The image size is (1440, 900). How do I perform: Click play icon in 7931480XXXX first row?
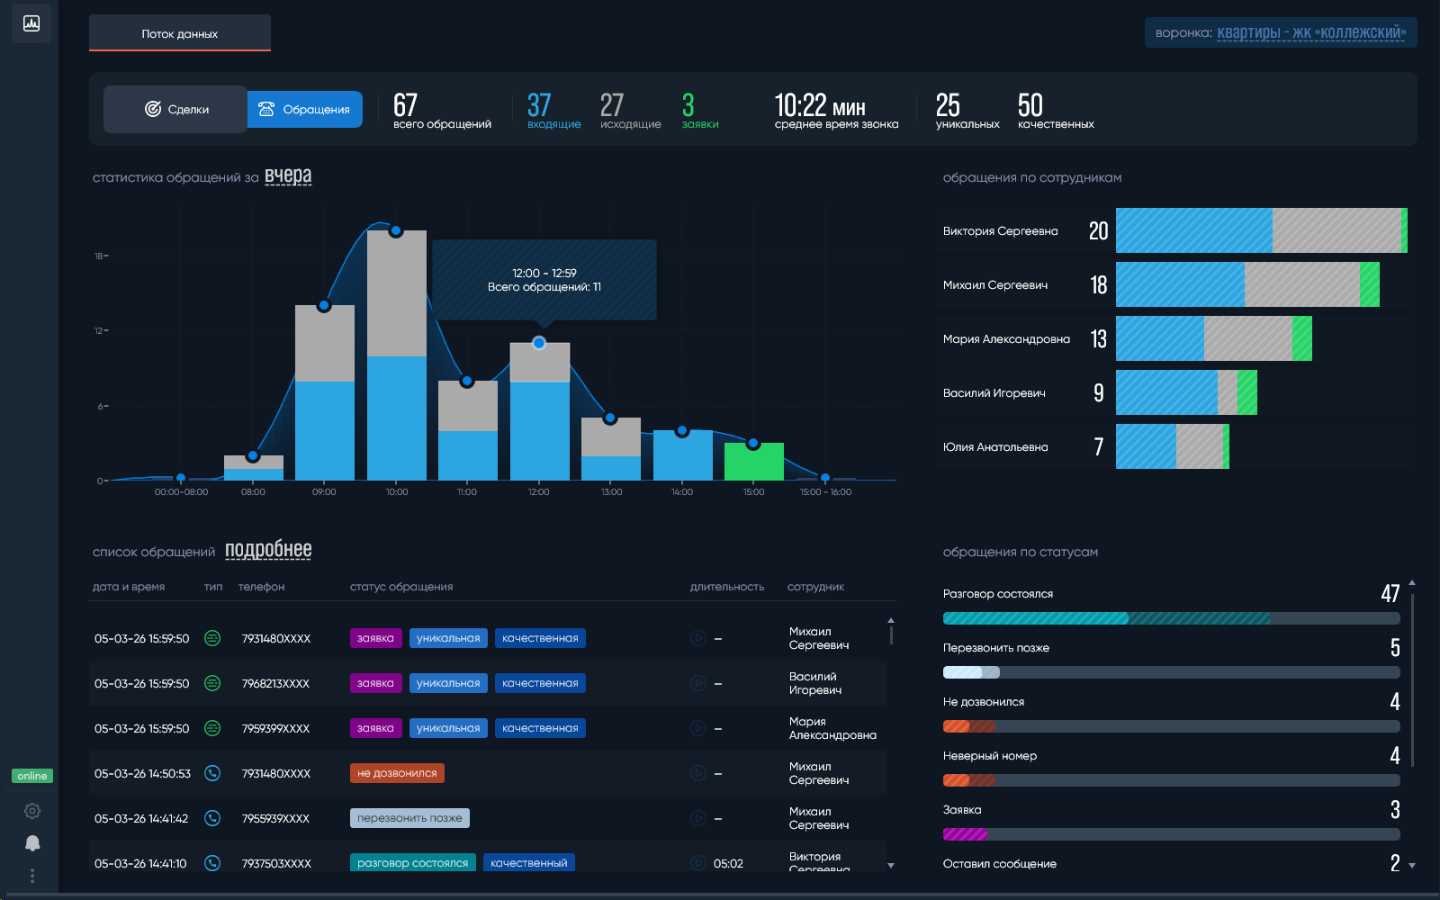point(698,638)
